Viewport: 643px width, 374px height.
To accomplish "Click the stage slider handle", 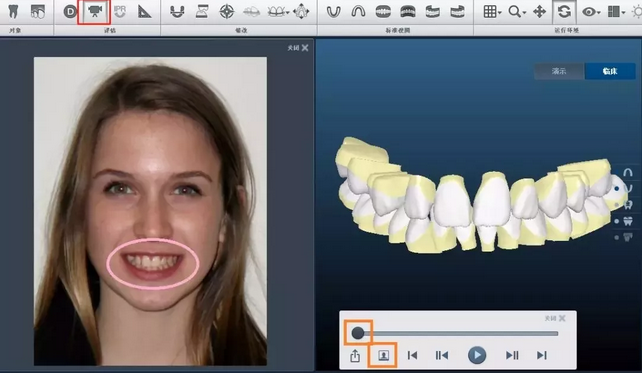I will point(358,333).
